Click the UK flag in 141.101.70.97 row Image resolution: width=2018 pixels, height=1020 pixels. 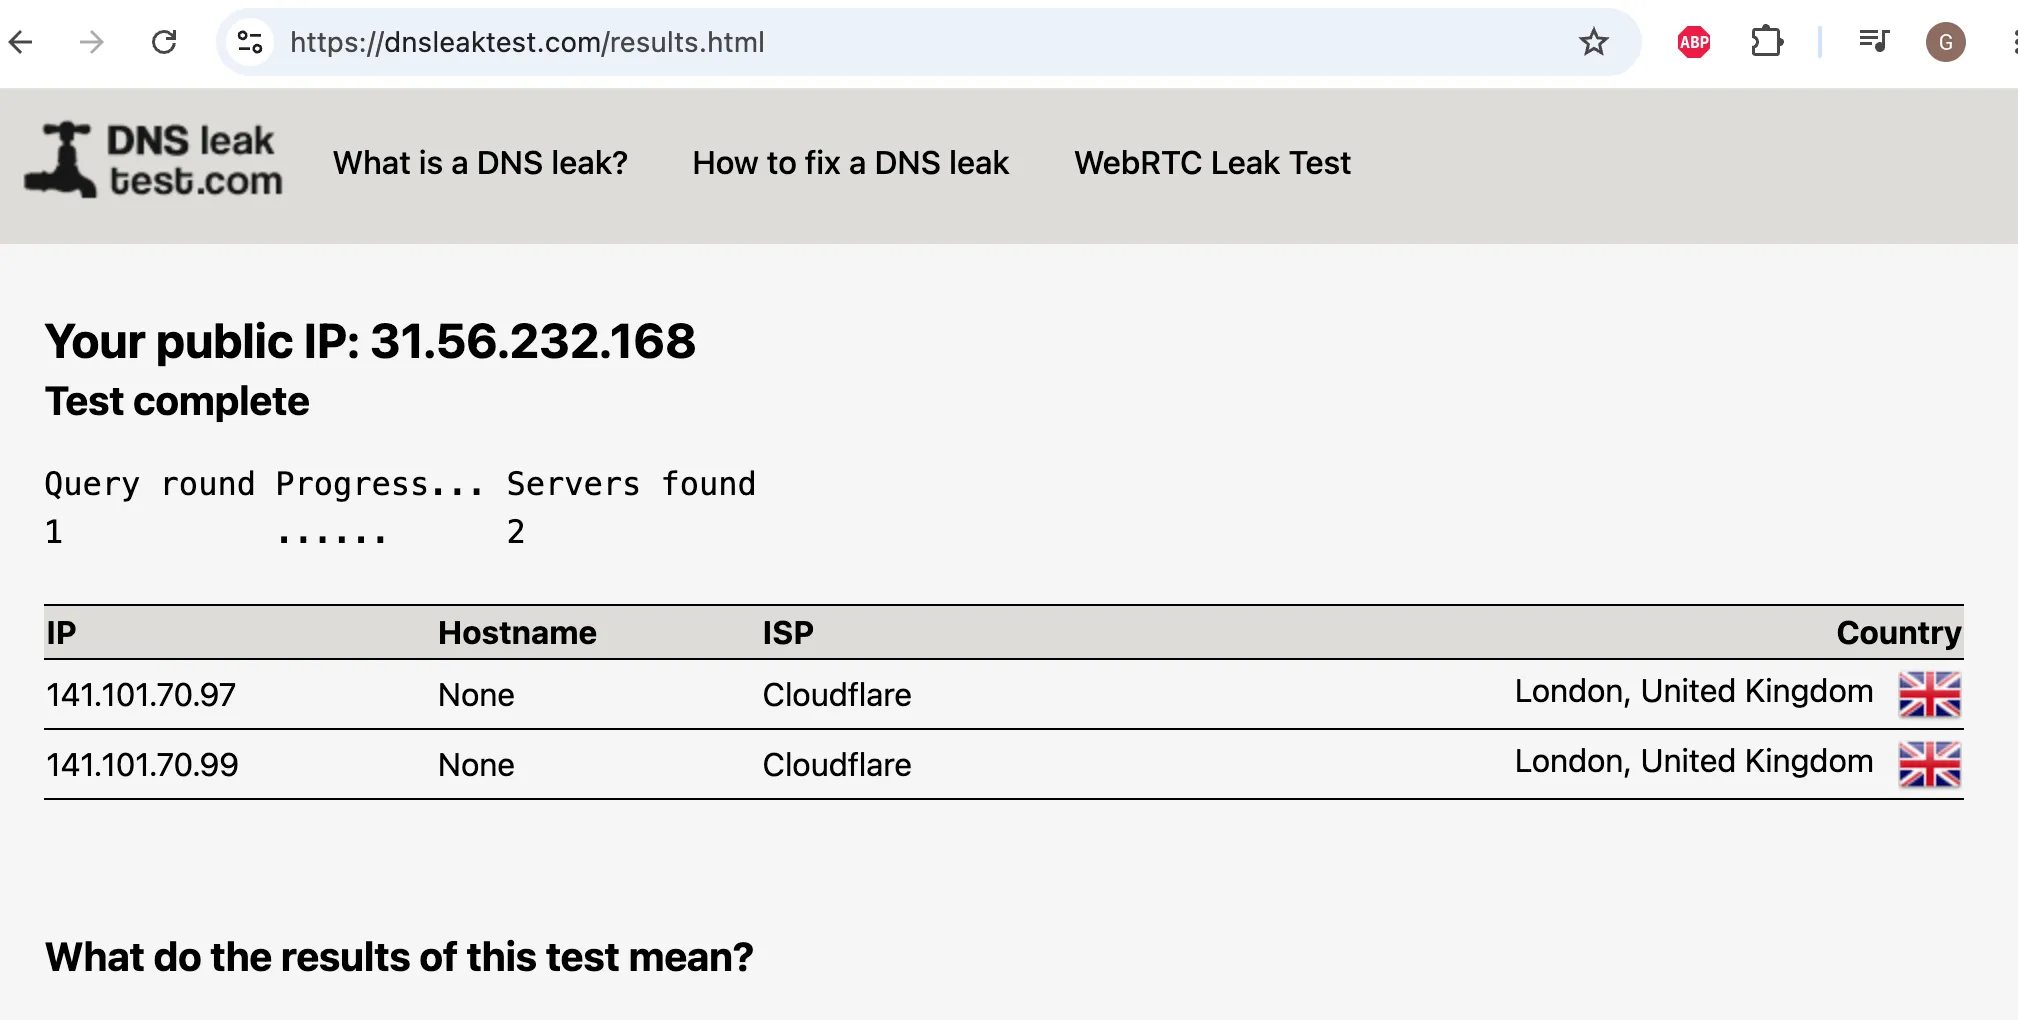[x=1929, y=694]
